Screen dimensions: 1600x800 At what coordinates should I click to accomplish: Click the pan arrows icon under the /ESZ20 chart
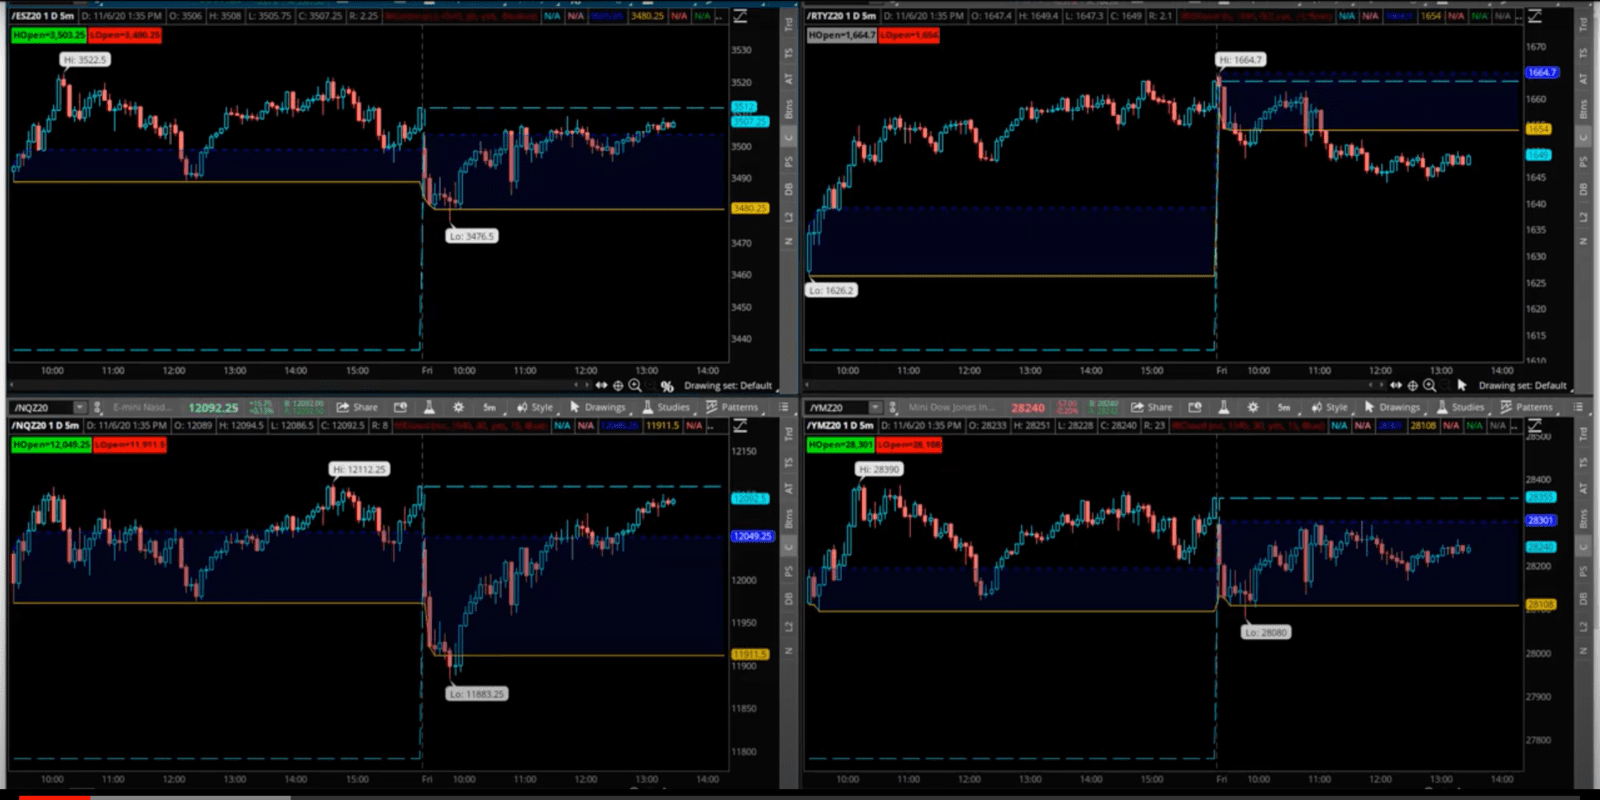(x=601, y=385)
